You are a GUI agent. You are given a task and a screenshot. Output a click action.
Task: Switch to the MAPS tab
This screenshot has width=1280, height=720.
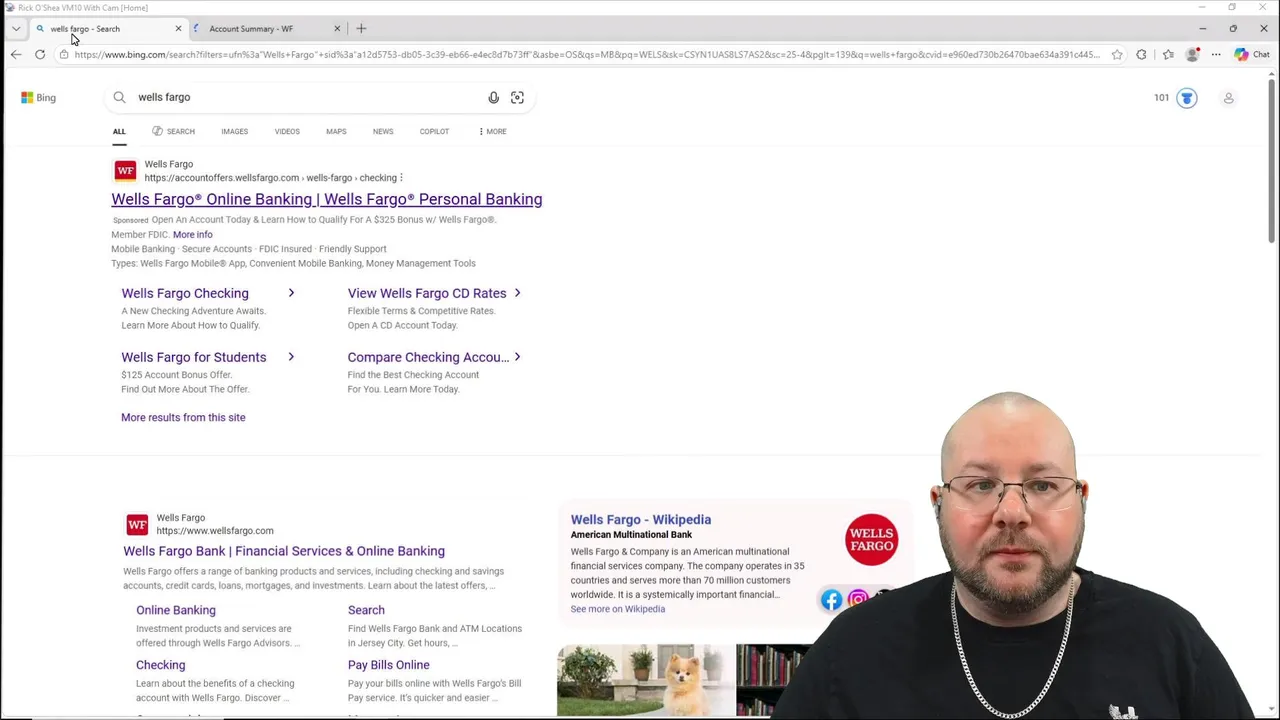pyautogui.click(x=336, y=131)
